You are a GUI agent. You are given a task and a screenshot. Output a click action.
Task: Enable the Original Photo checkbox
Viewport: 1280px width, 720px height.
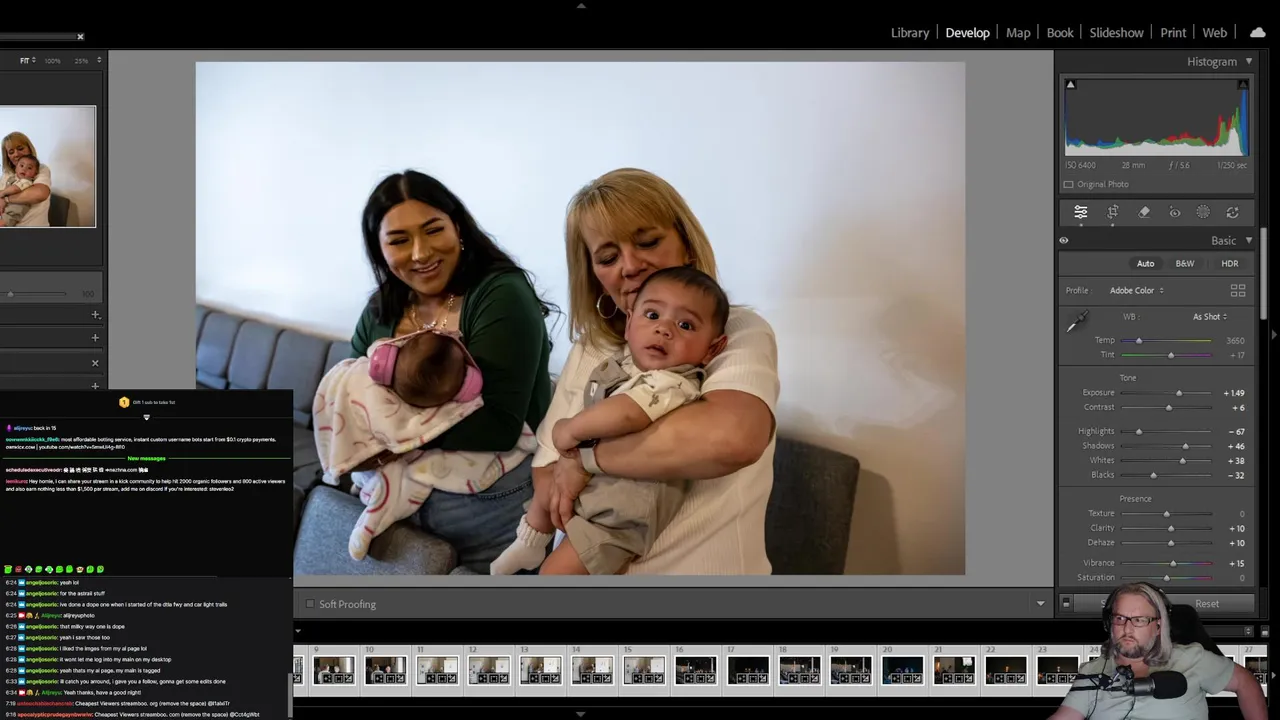click(x=1069, y=184)
